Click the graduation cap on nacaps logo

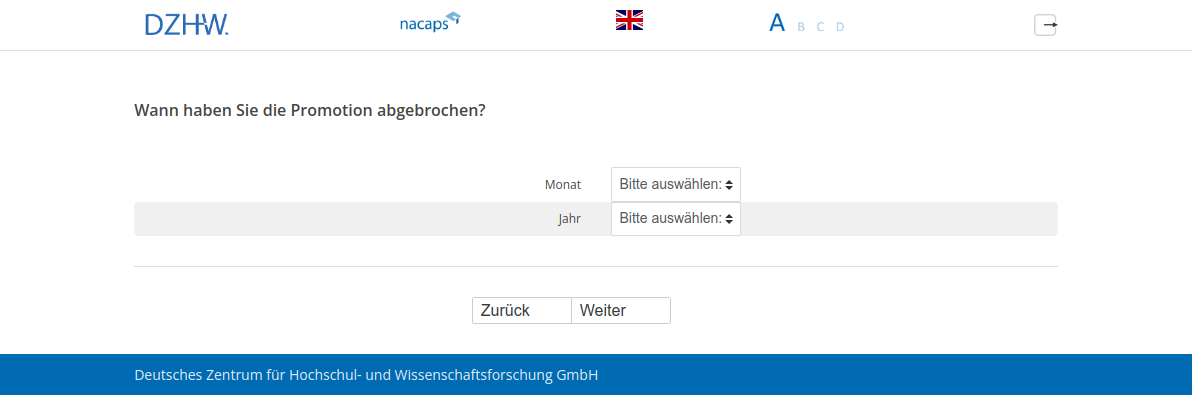tap(453, 17)
